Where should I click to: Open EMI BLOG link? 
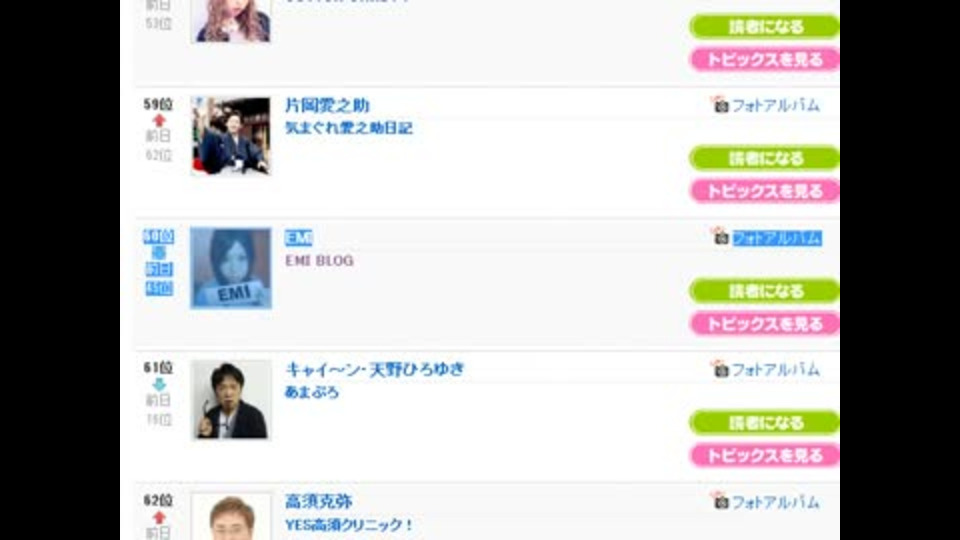tap(320, 260)
